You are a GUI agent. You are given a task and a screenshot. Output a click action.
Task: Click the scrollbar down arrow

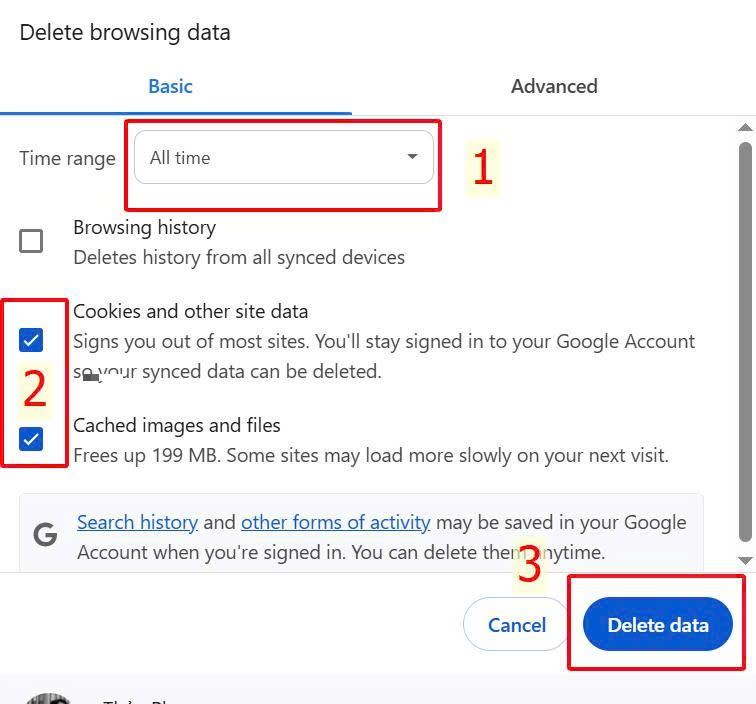744,561
